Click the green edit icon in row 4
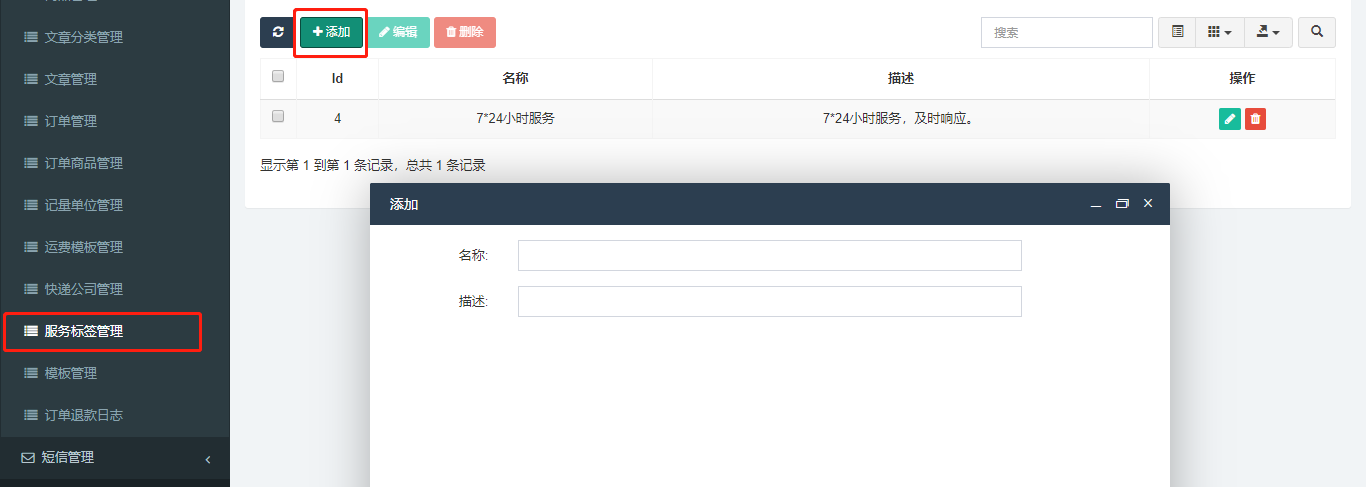 pos(1230,119)
